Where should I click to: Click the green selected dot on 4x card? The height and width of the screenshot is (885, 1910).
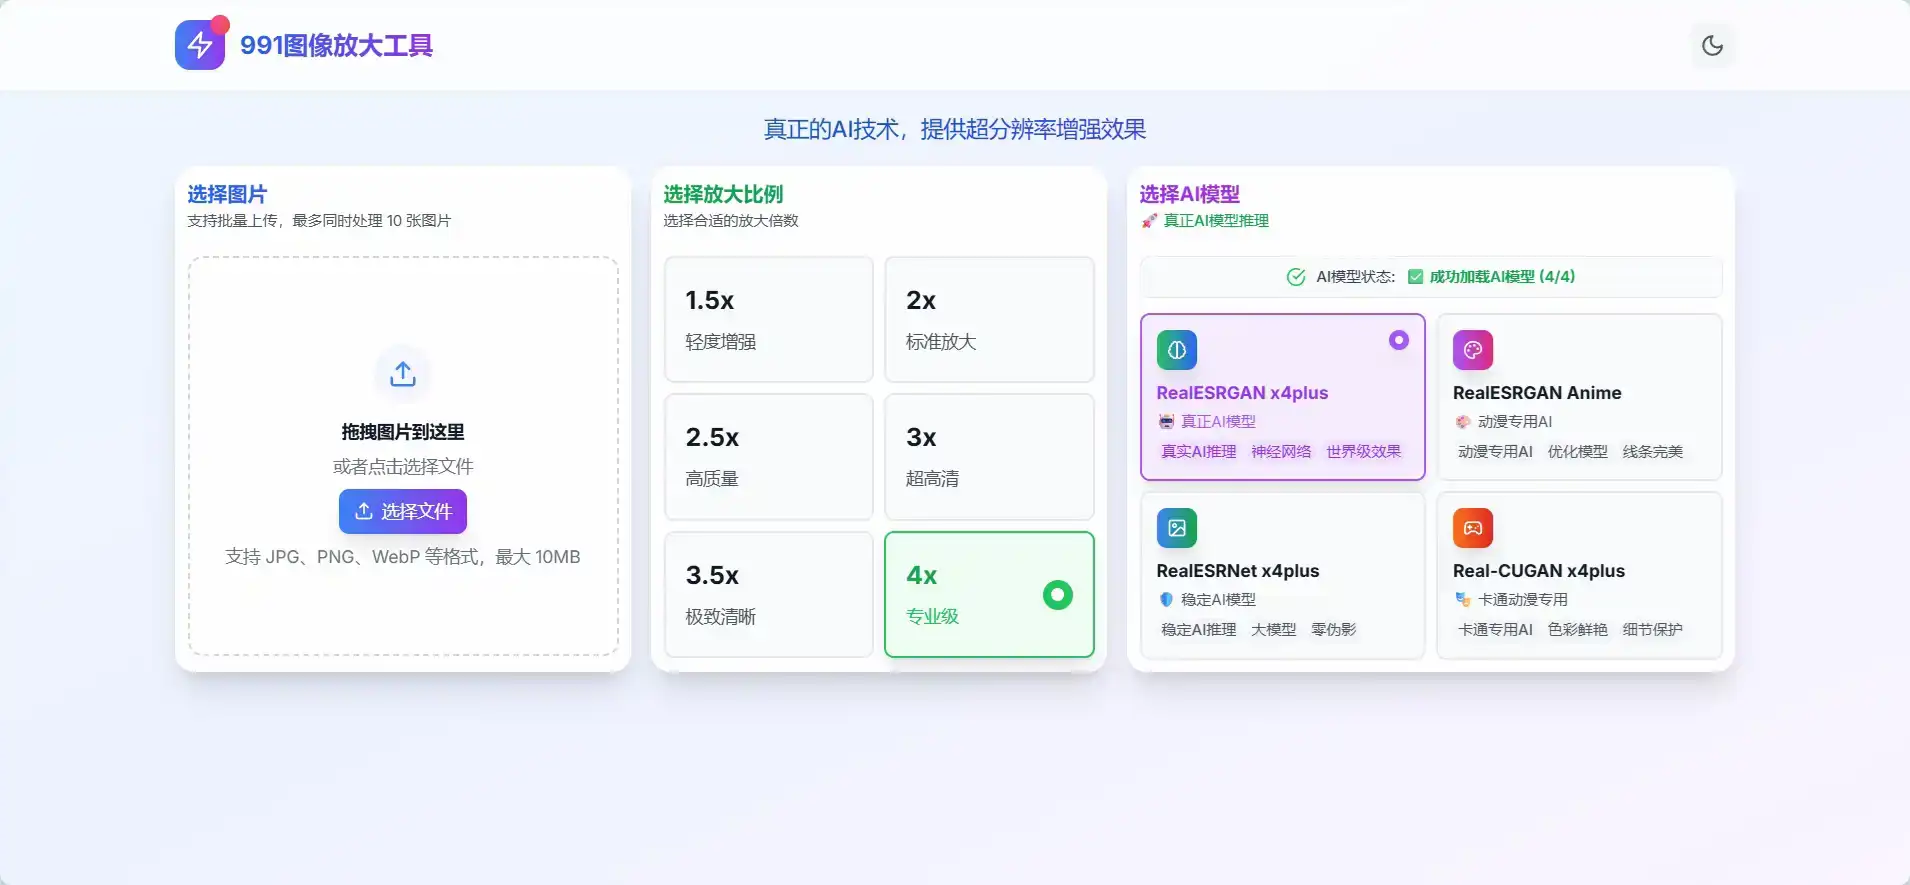tap(1057, 595)
